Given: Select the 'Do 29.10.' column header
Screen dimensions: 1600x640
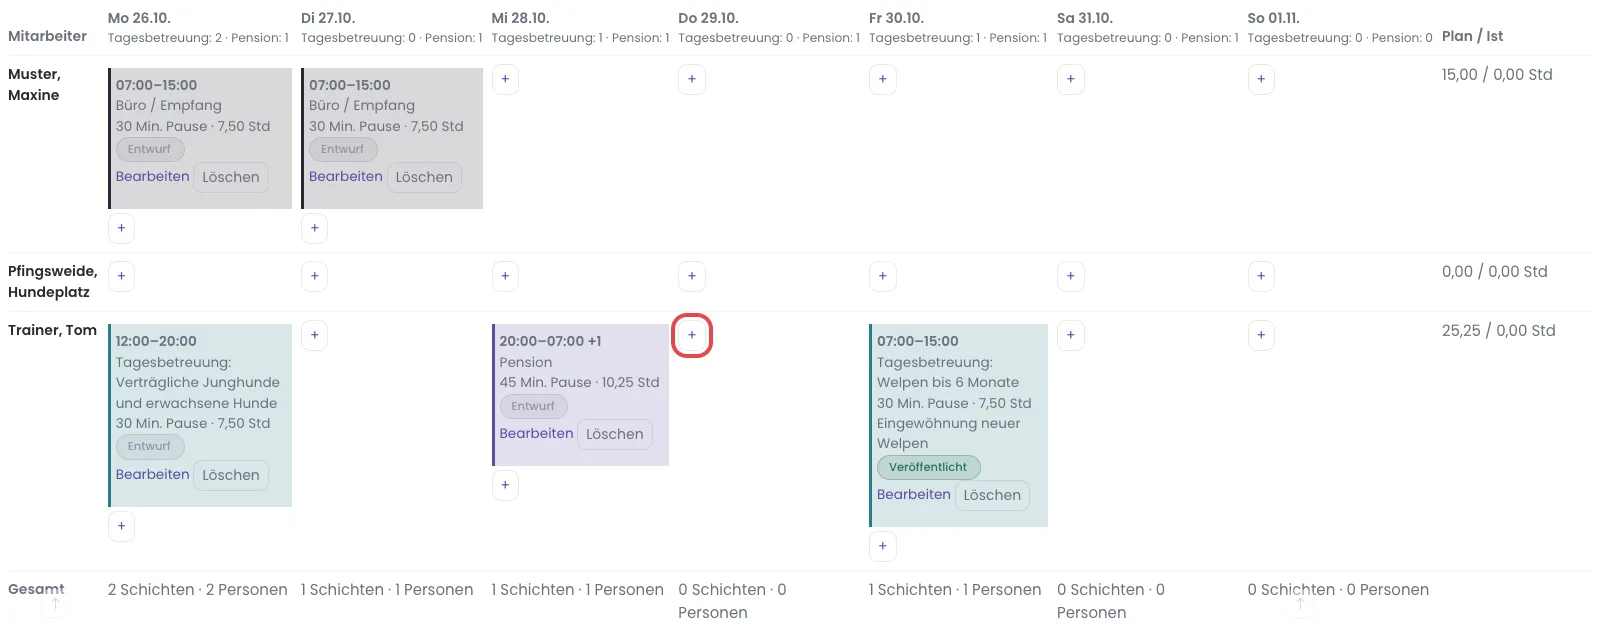Looking at the screenshot, I should click(708, 18).
